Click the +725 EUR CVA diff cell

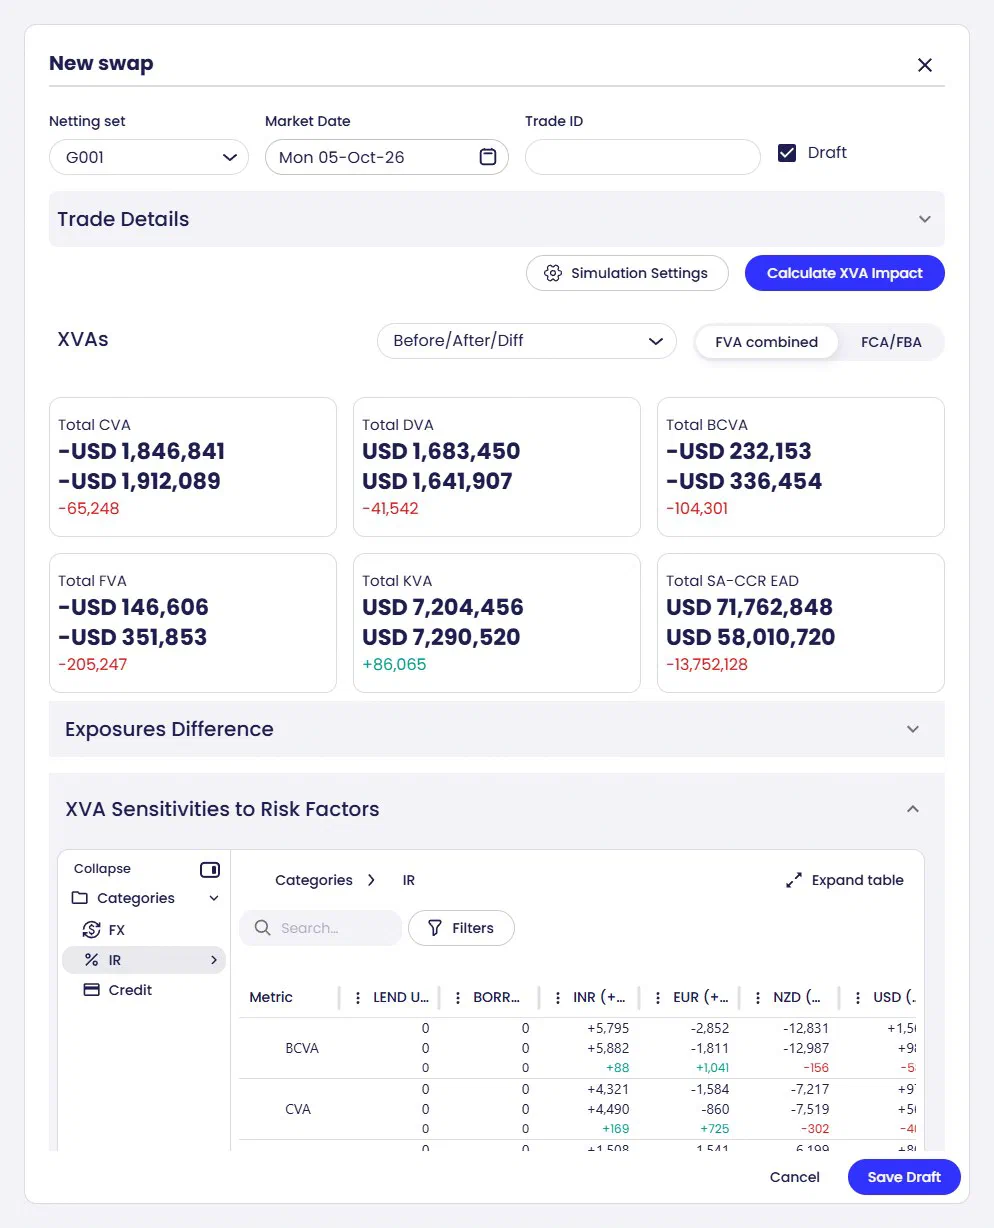point(713,1129)
